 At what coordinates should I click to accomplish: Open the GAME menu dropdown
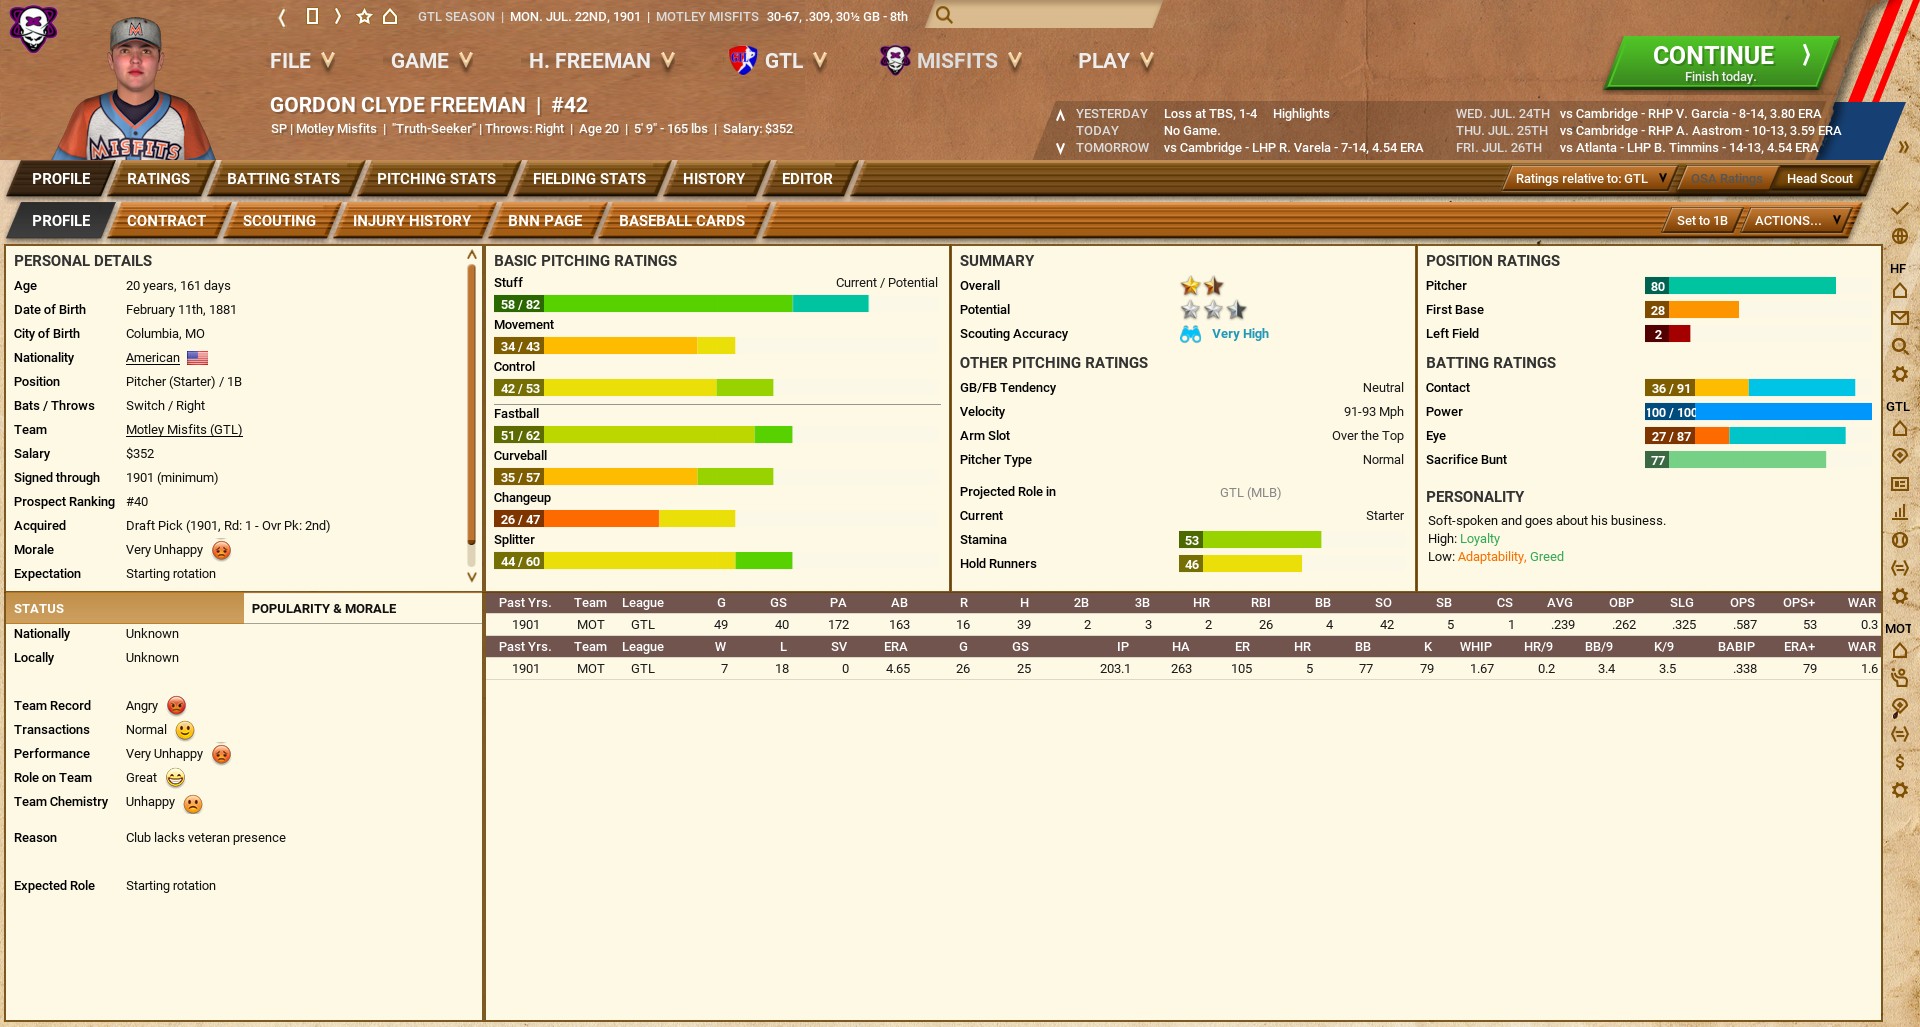tap(432, 61)
